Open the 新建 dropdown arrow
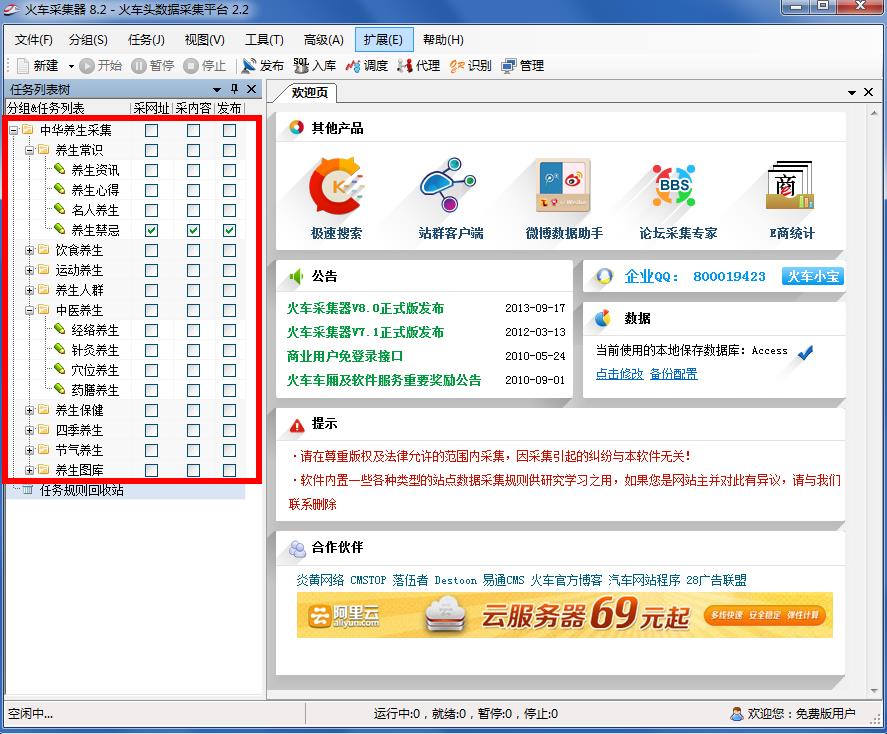The height and width of the screenshot is (734, 887). click(x=71, y=66)
